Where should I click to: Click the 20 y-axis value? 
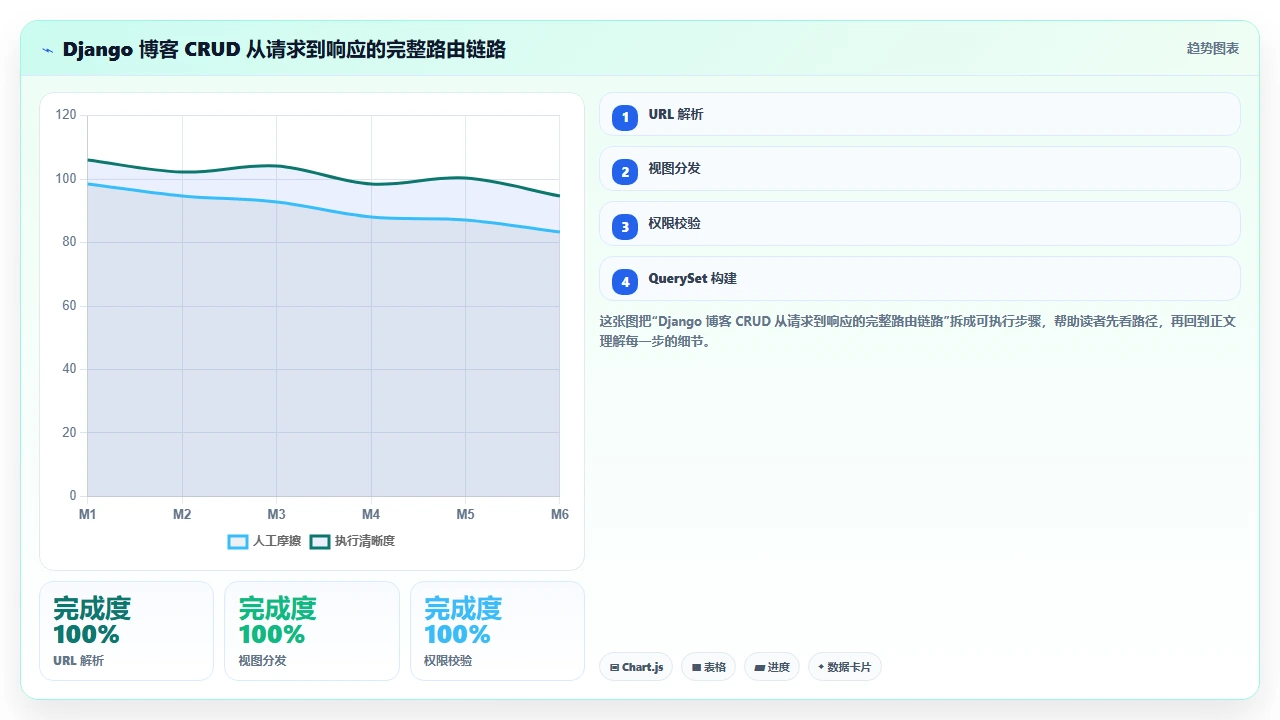(x=69, y=433)
